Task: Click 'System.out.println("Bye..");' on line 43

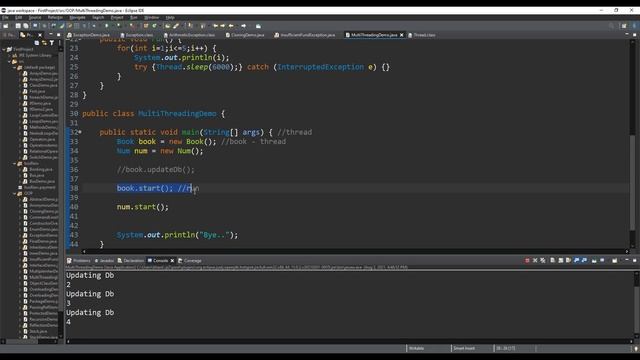Action: pos(177,235)
